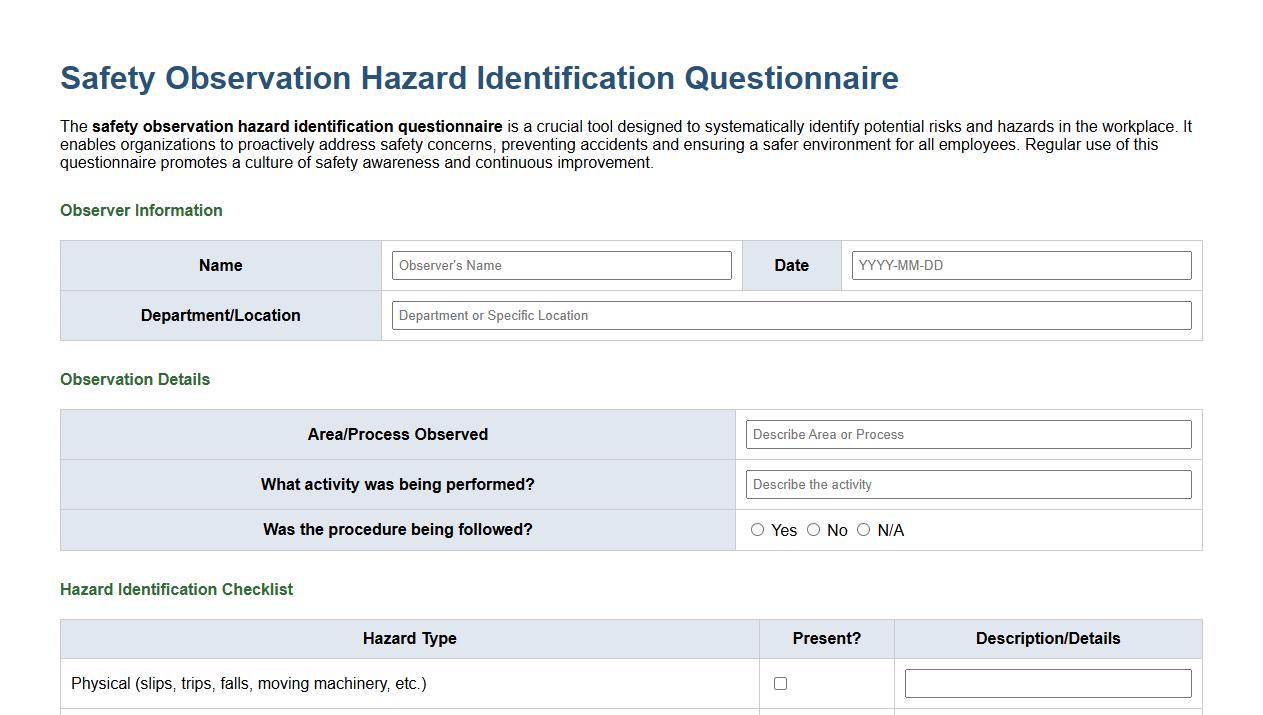Click the Present? column header
The width and height of the screenshot is (1263, 715).
[x=826, y=638]
